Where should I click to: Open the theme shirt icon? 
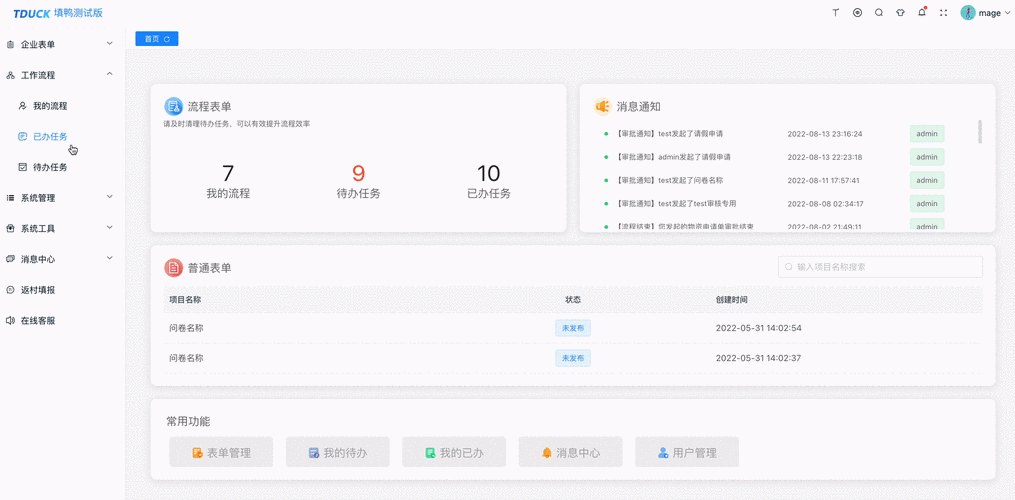[900, 12]
